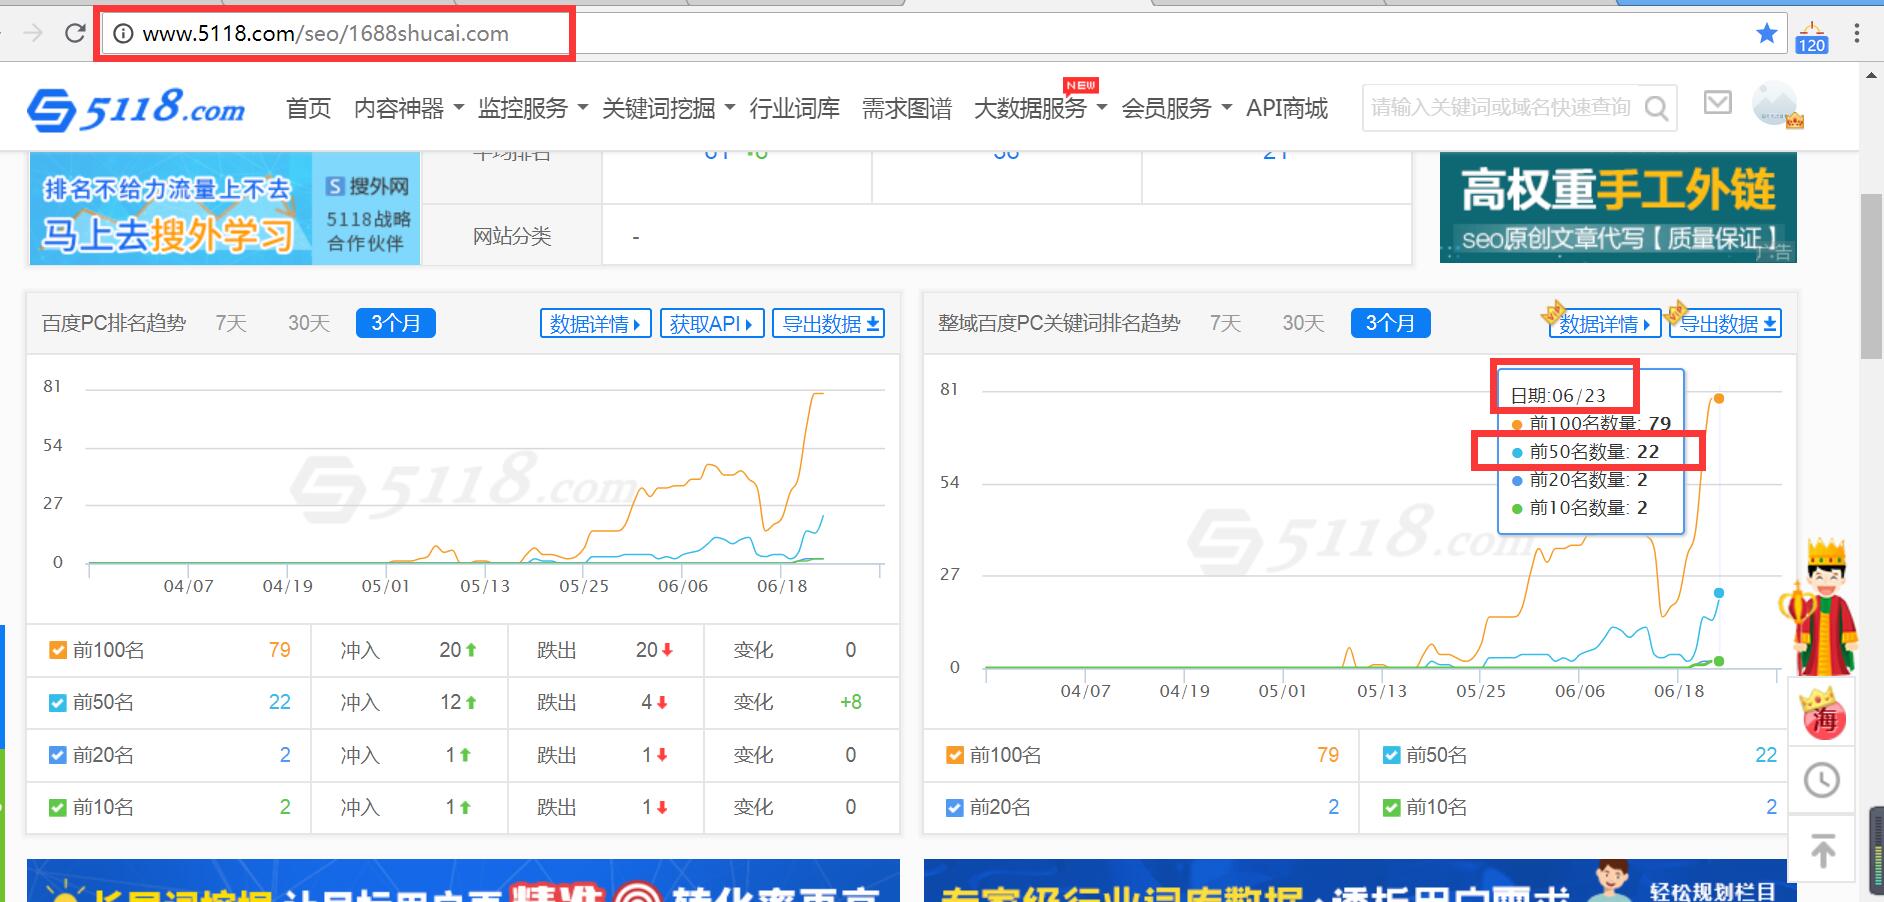Uncheck the 前100名 checkbox in the left table
The height and width of the screenshot is (902, 1884).
point(57,650)
